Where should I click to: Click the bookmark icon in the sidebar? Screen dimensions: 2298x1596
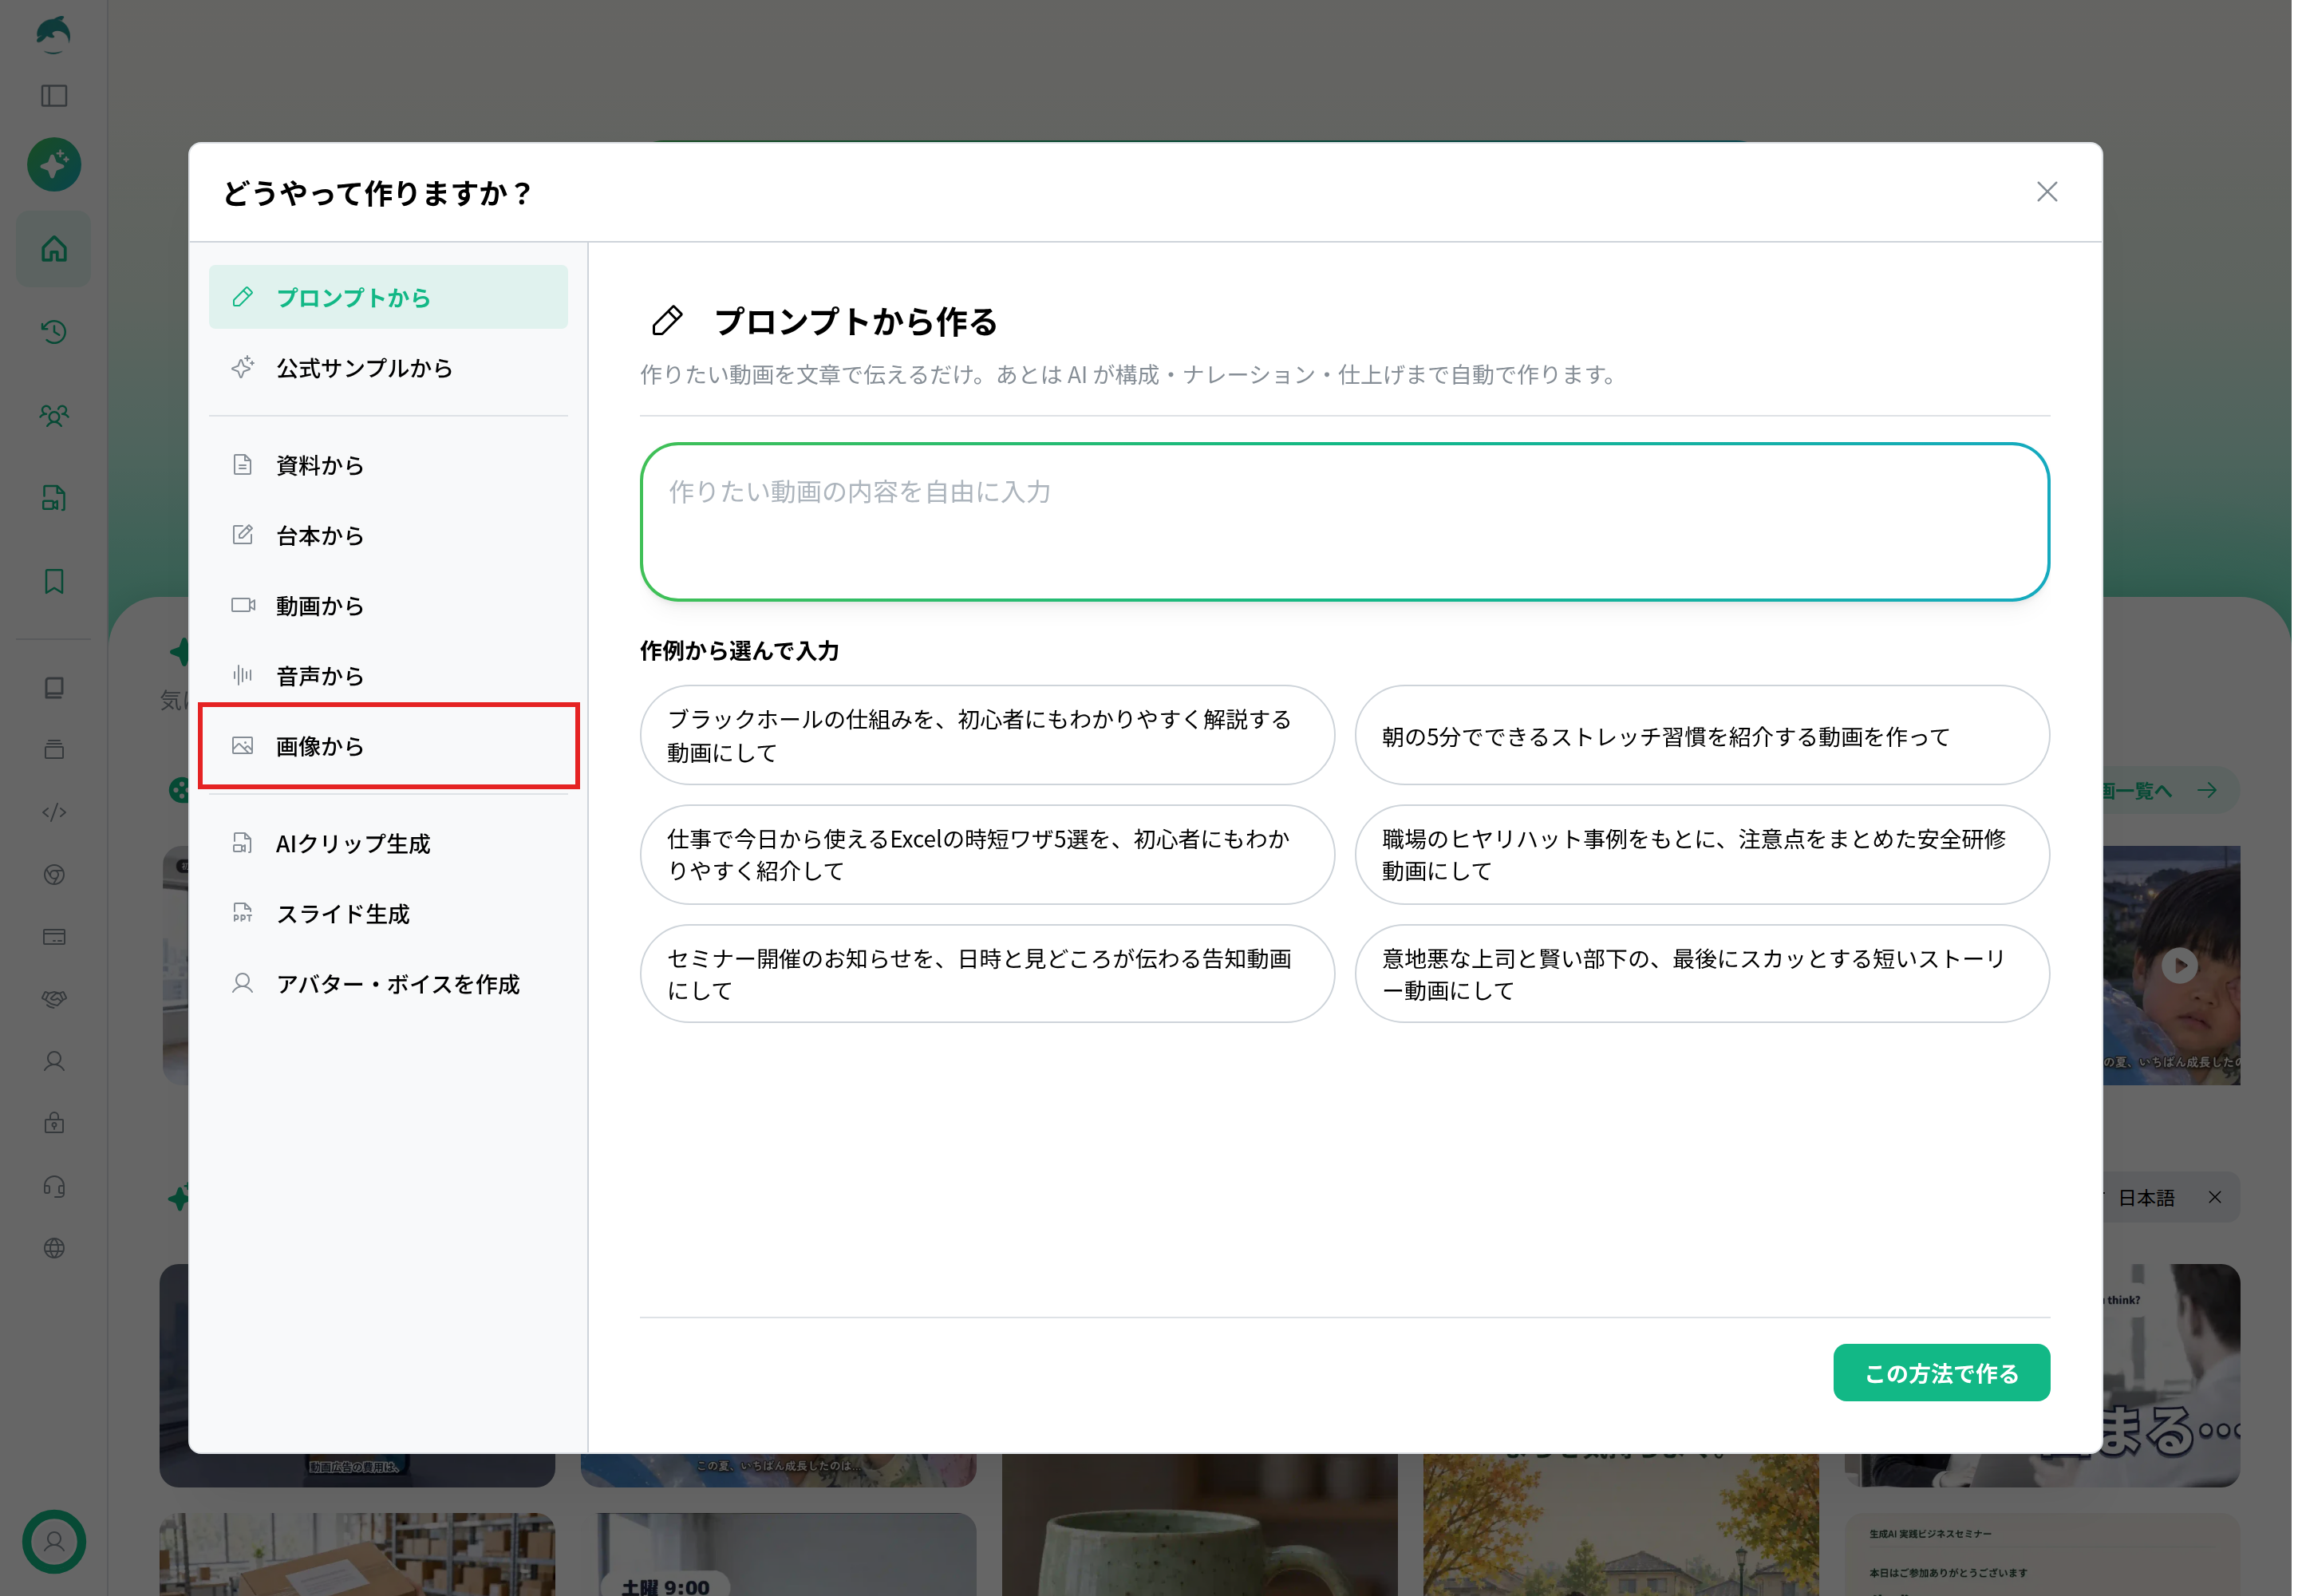pos(54,581)
